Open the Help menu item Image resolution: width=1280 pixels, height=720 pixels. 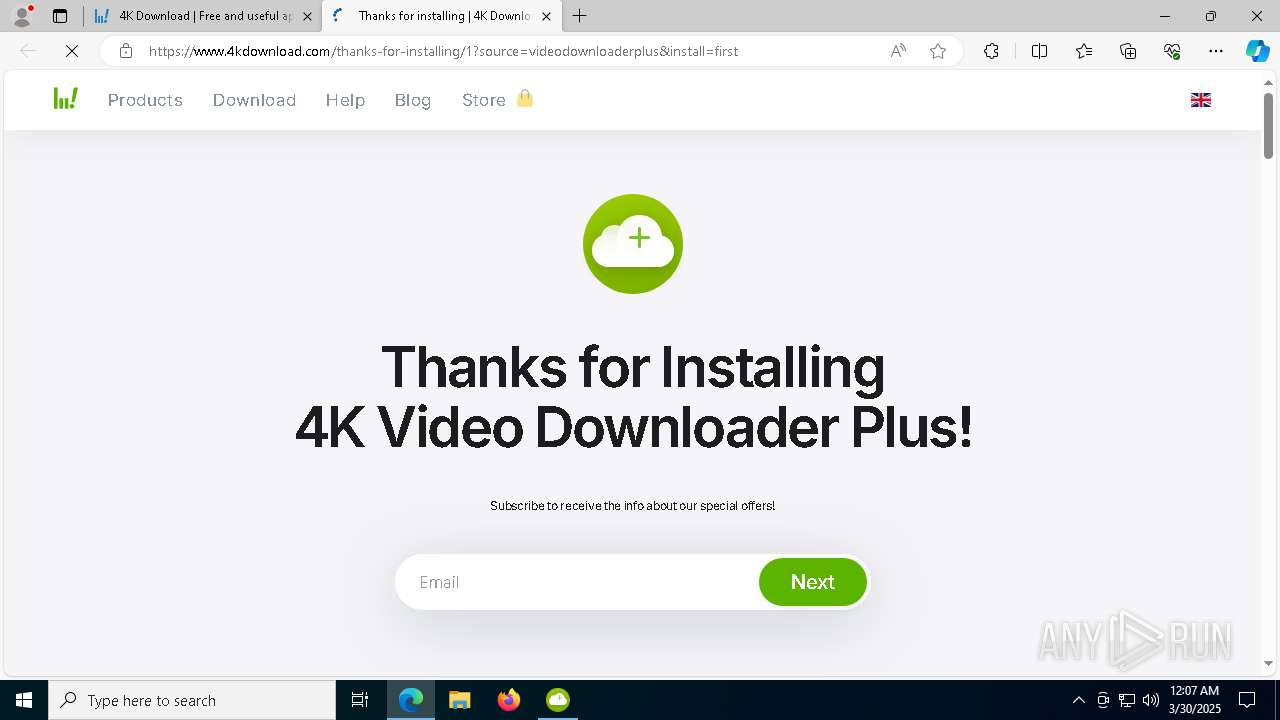point(345,100)
